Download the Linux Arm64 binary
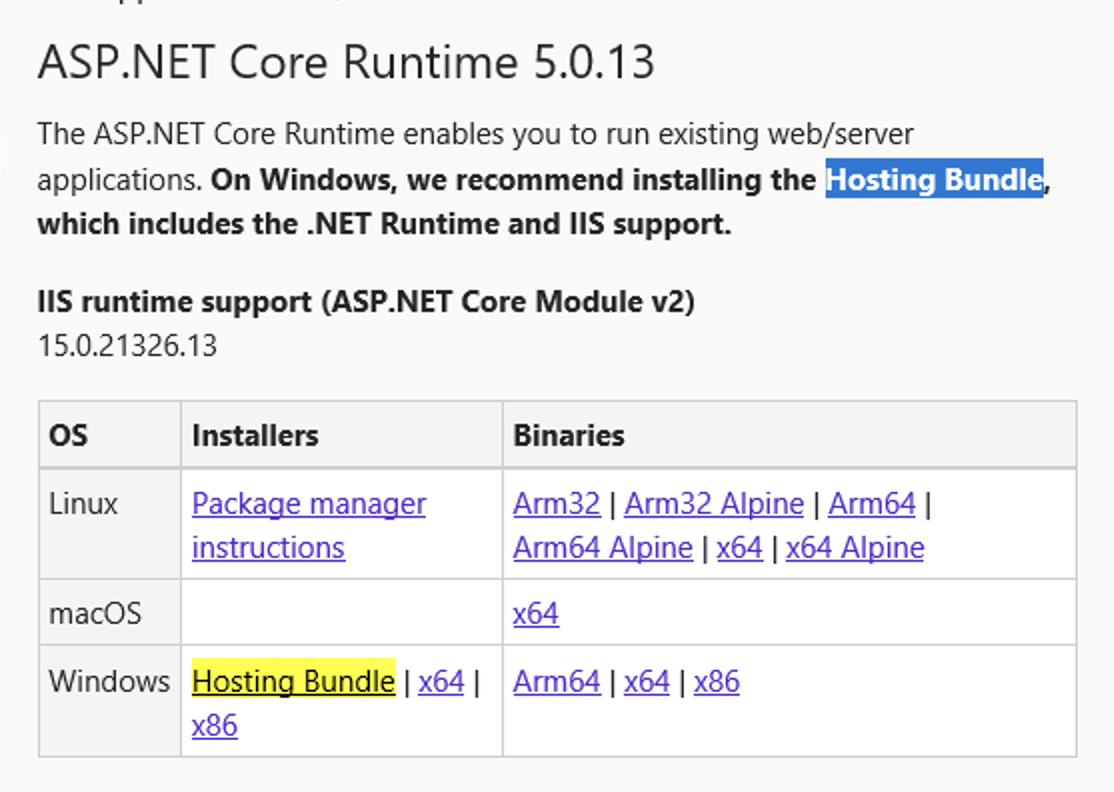1114x792 pixels. click(x=872, y=504)
